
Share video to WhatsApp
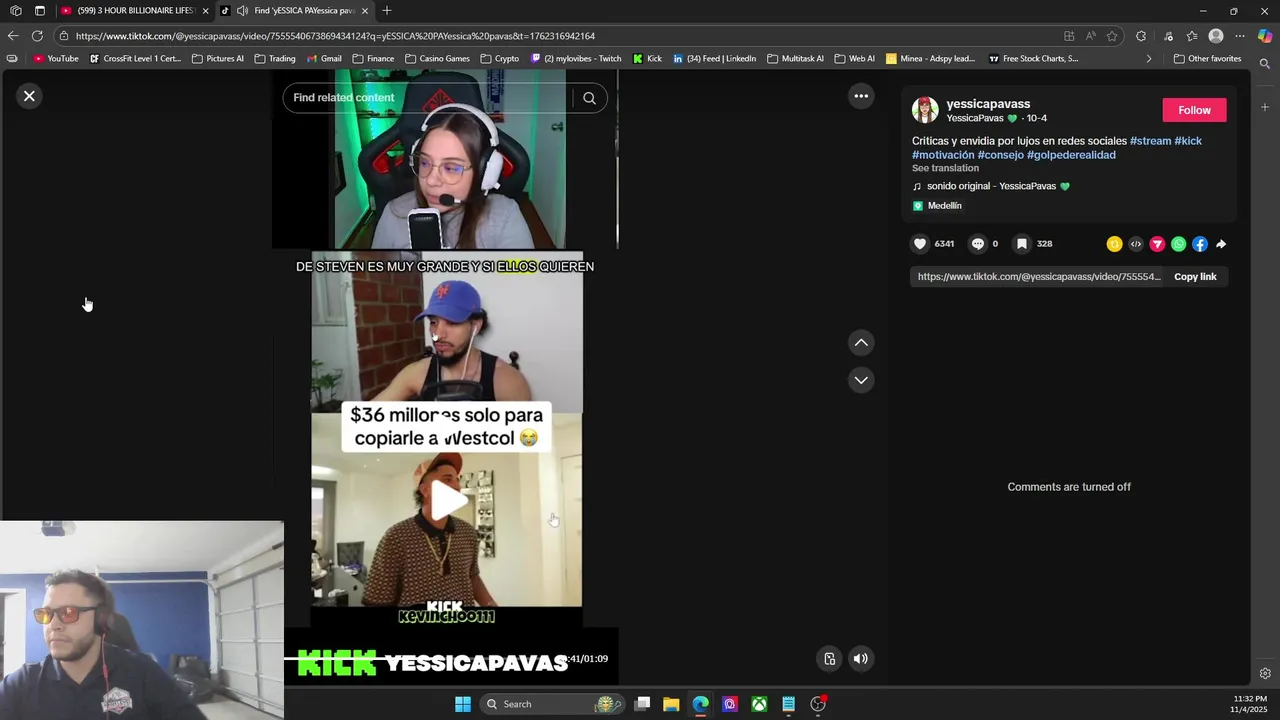(x=1179, y=244)
